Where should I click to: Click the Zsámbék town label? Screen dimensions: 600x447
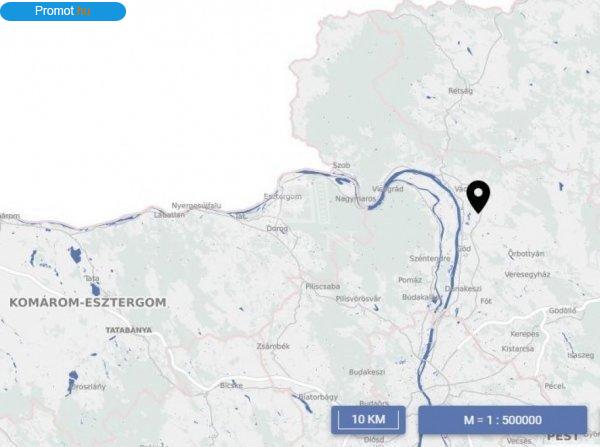(x=273, y=346)
